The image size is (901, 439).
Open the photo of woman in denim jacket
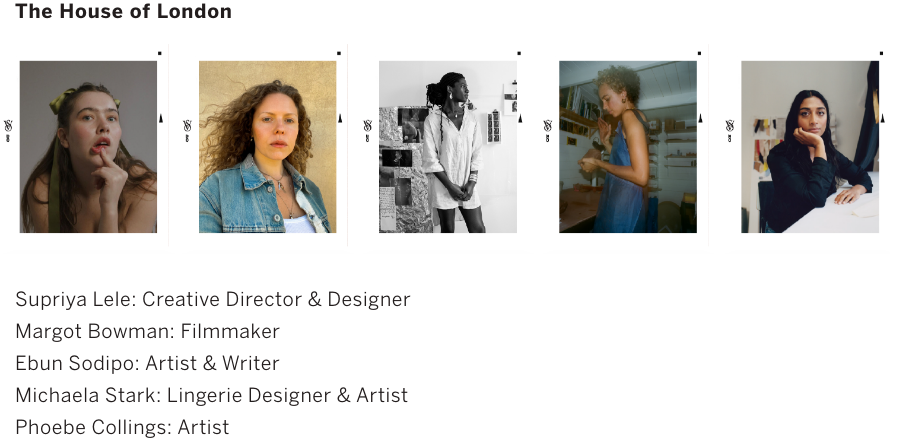pyautogui.click(x=268, y=147)
